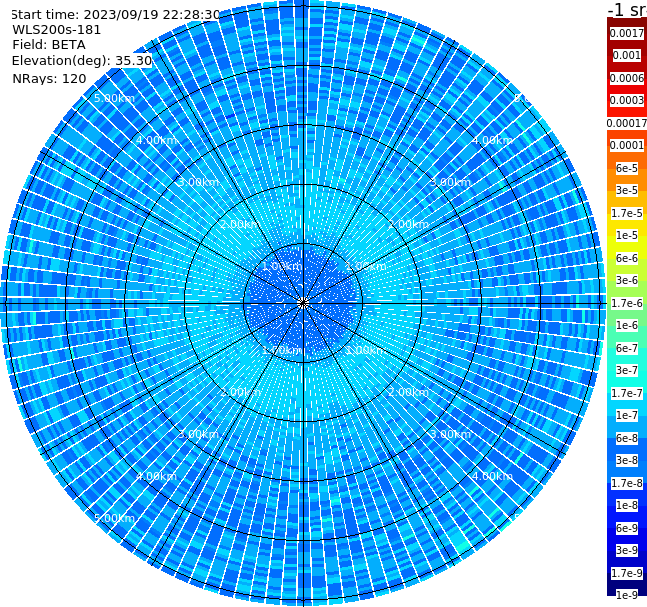Image resolution: width=647 pixels, height=607 pixels.
Task: Click the 0.0017 colorbar label
Action: (627, 33)
